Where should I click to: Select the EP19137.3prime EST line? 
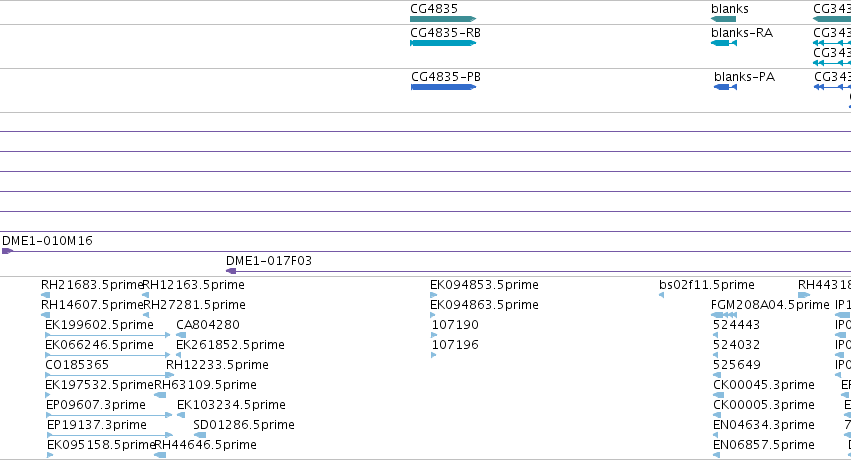(110, 435)
